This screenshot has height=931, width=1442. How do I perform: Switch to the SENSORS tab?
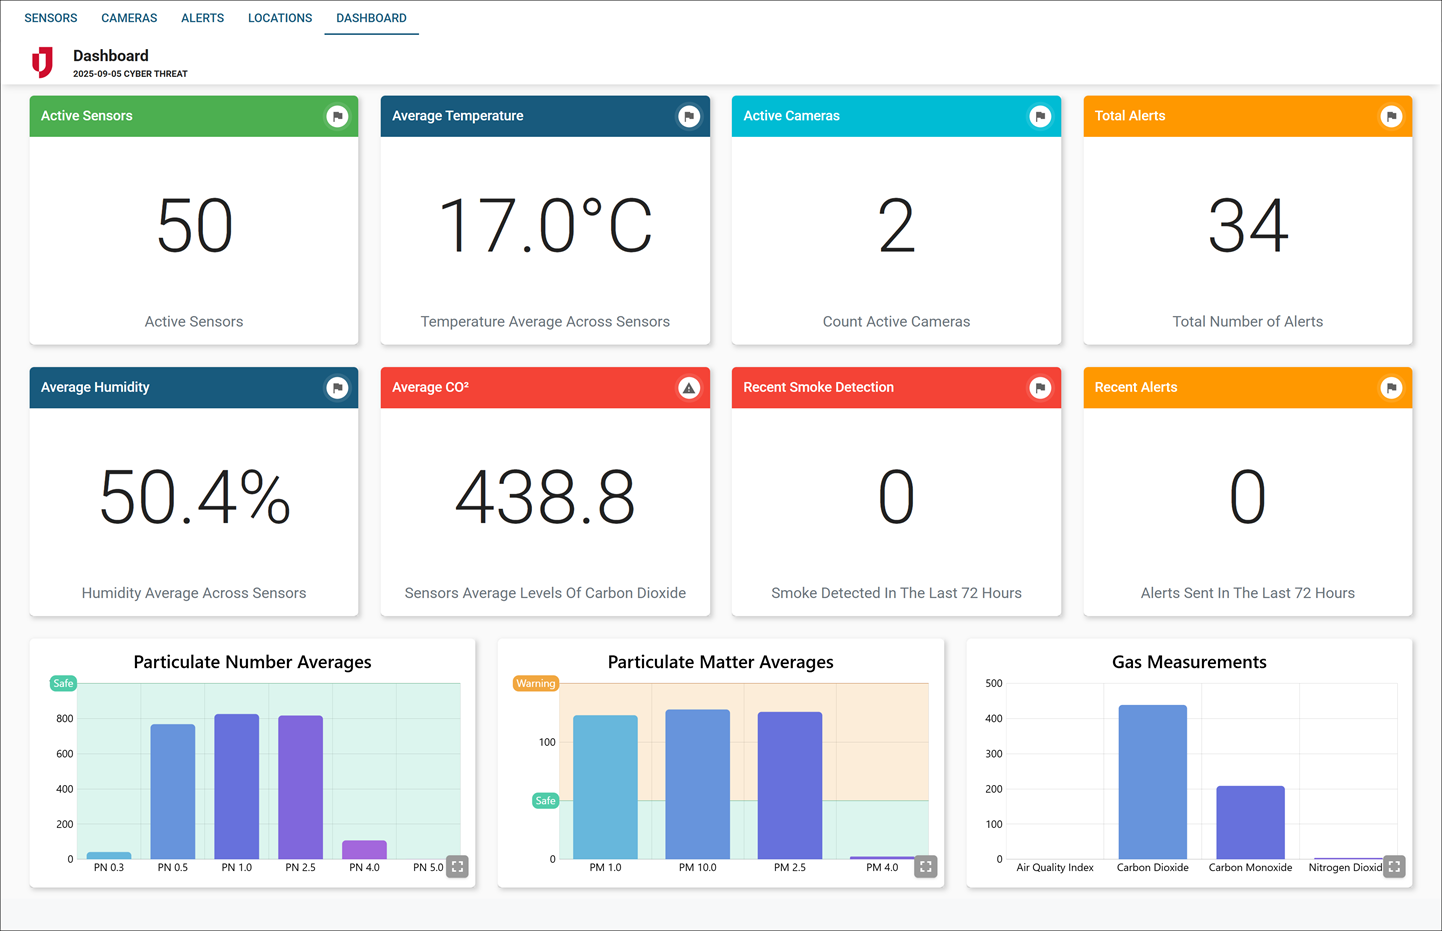(50, 17)
